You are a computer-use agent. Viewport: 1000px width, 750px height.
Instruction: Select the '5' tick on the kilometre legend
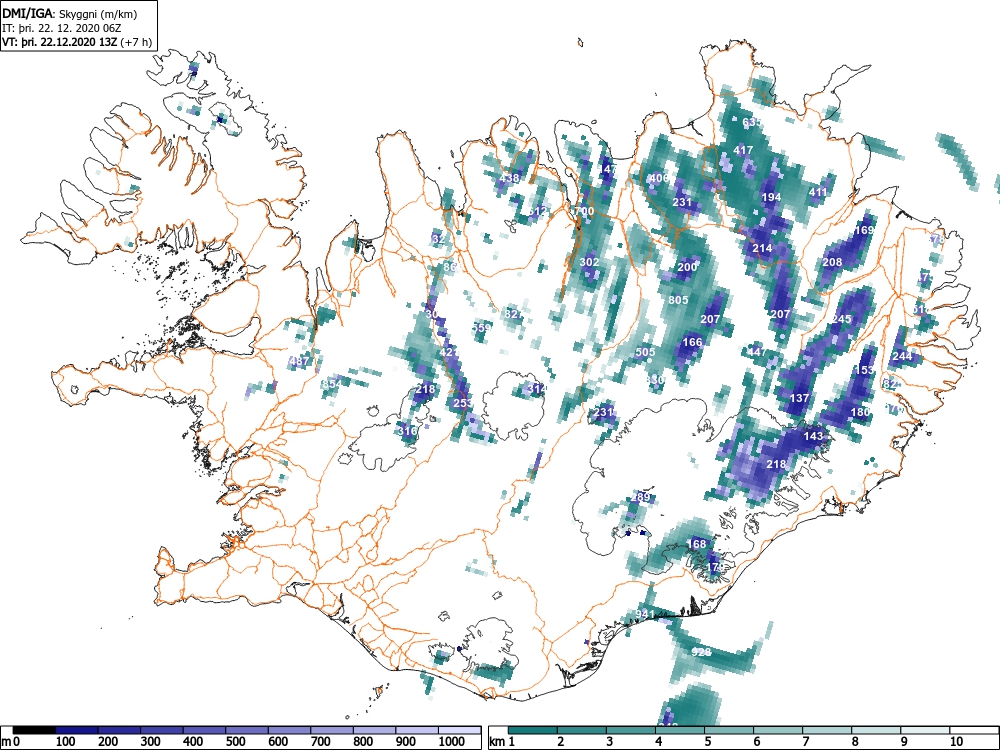point(707,742)
